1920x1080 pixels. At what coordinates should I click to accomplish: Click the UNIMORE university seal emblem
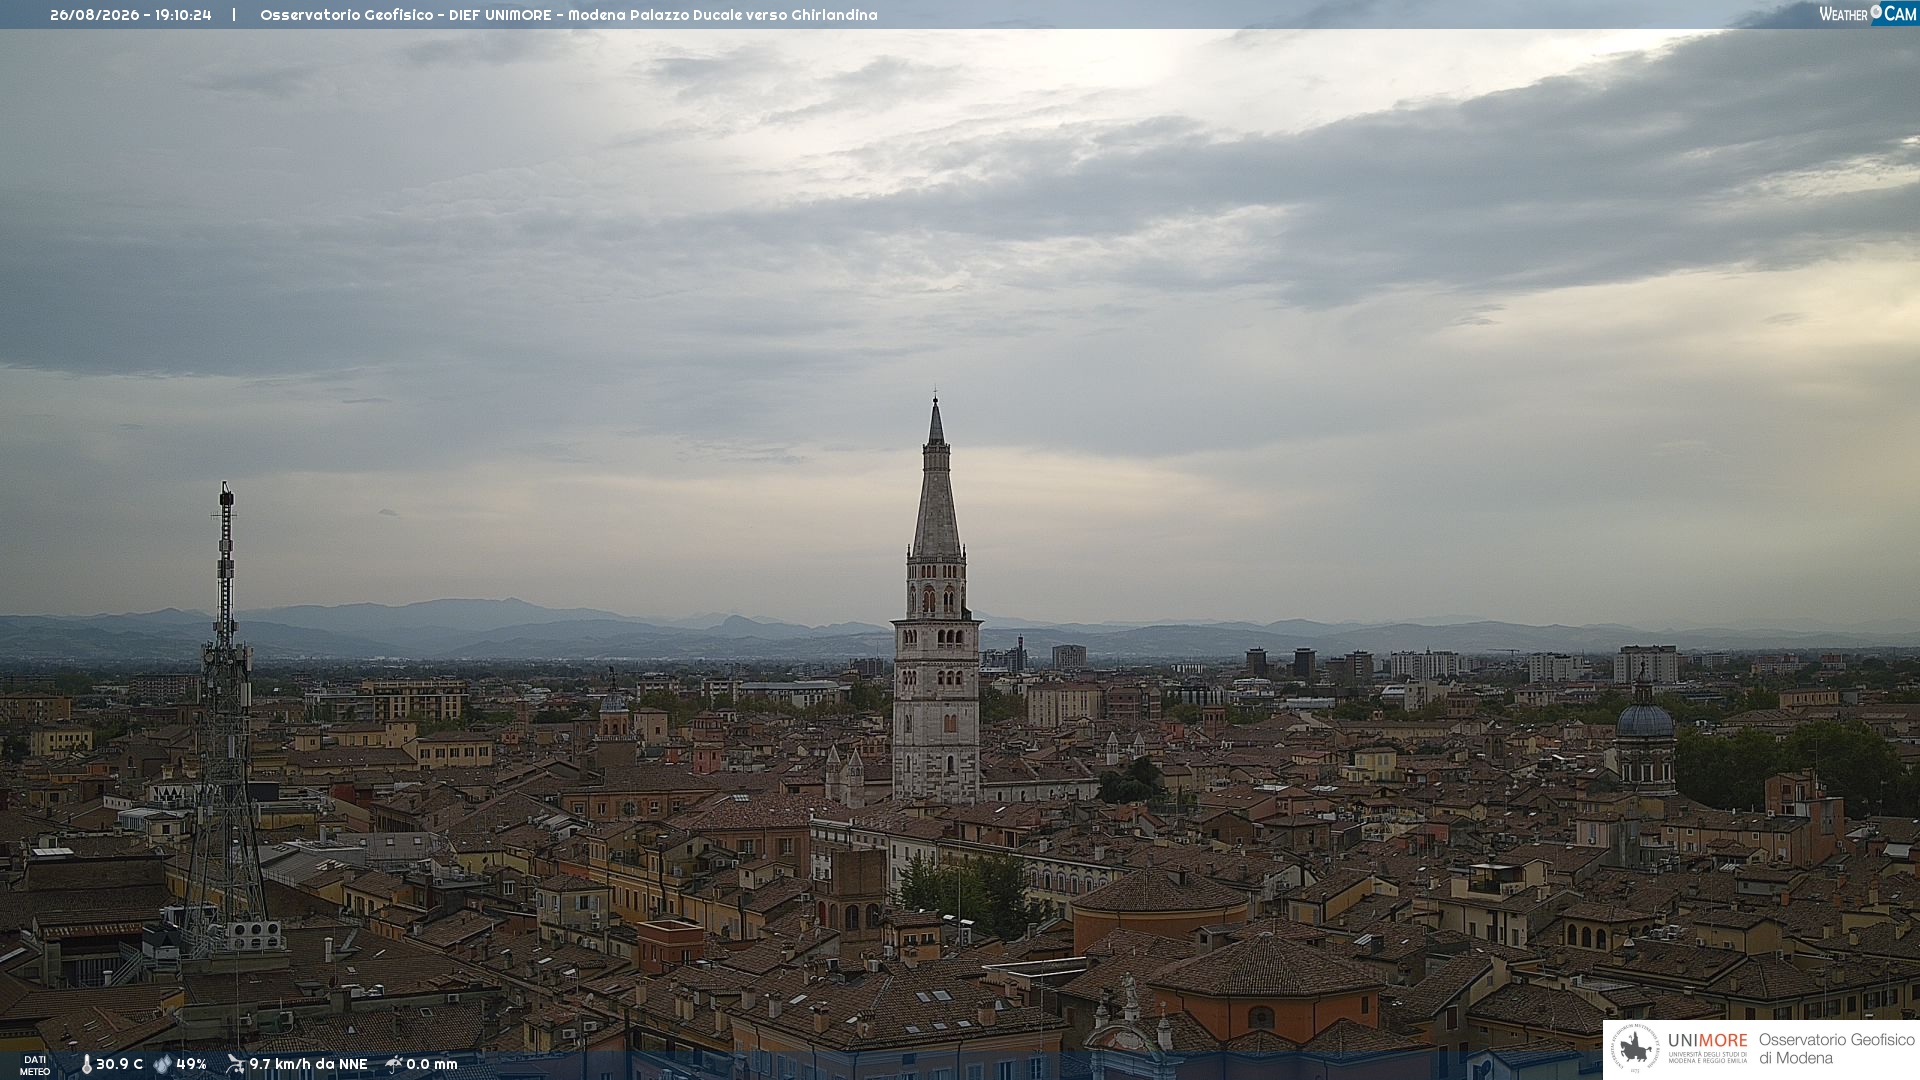[1635, 1048]
